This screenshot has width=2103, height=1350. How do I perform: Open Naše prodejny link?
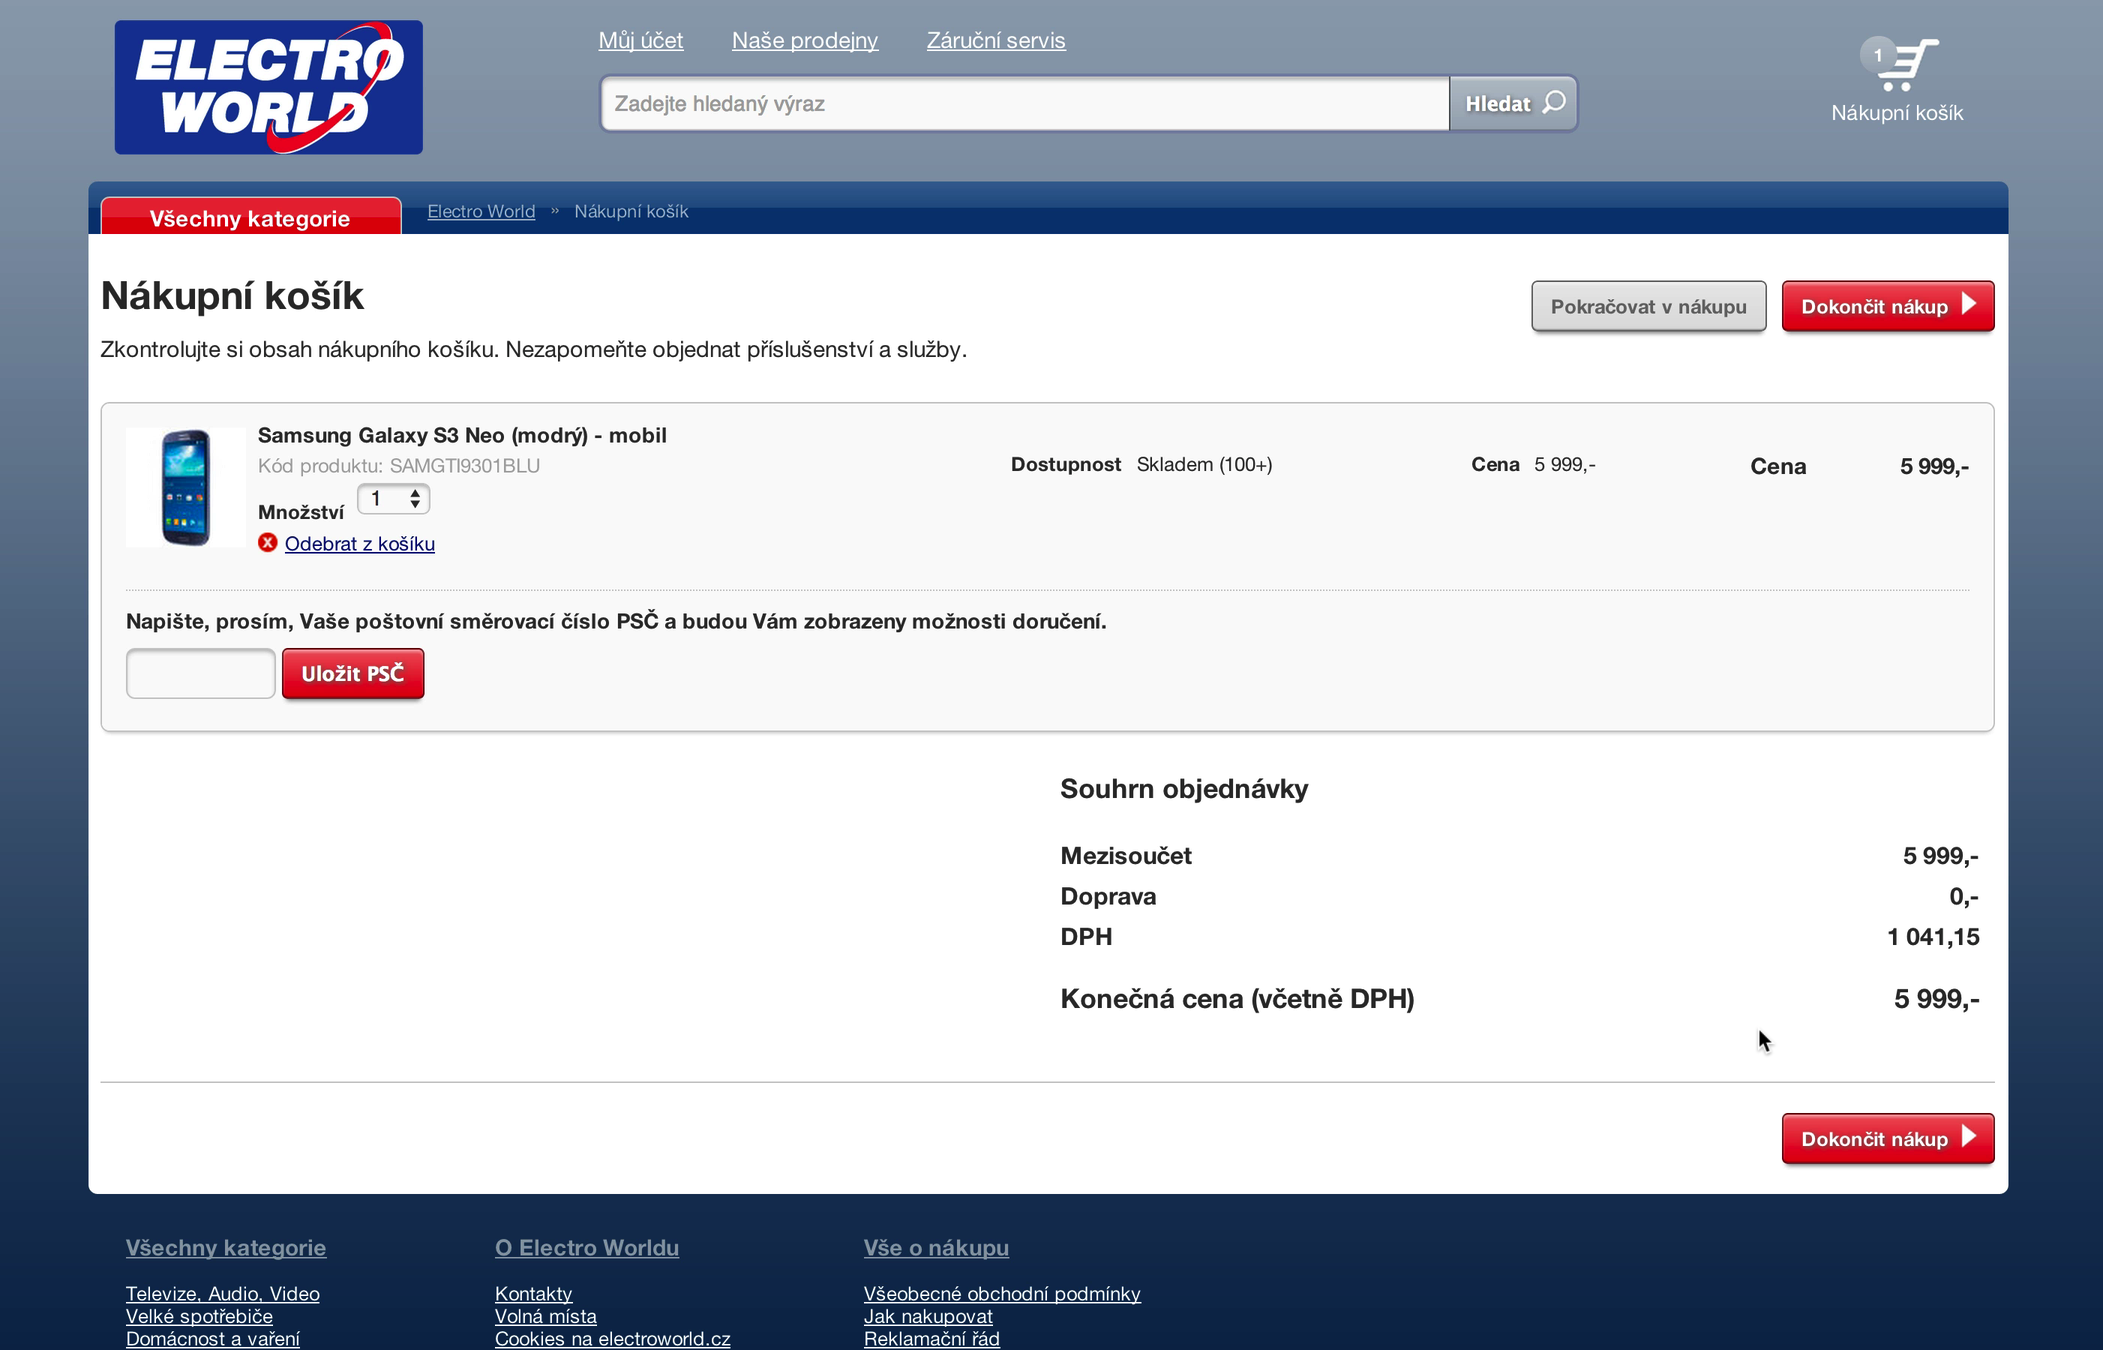[805, 41]
